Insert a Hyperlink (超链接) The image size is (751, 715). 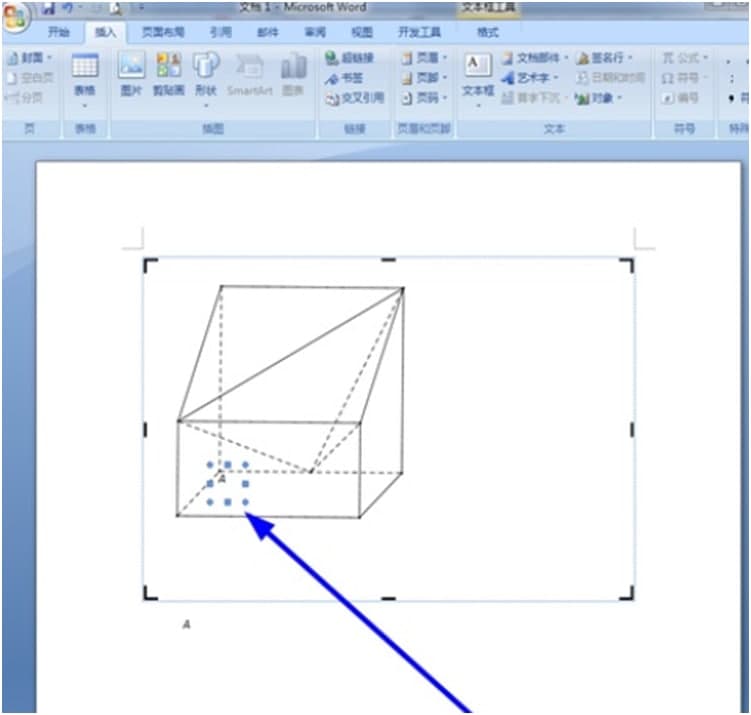tap(349, 58)
